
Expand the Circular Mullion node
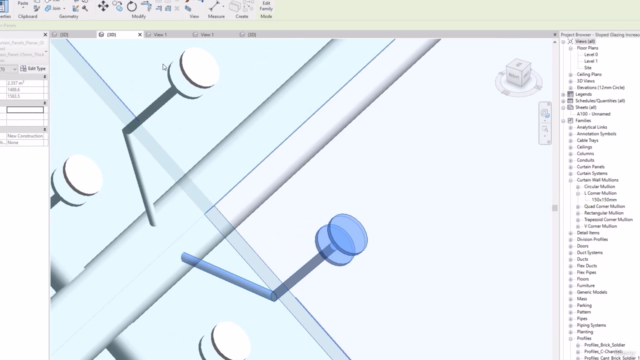(578, 187)
